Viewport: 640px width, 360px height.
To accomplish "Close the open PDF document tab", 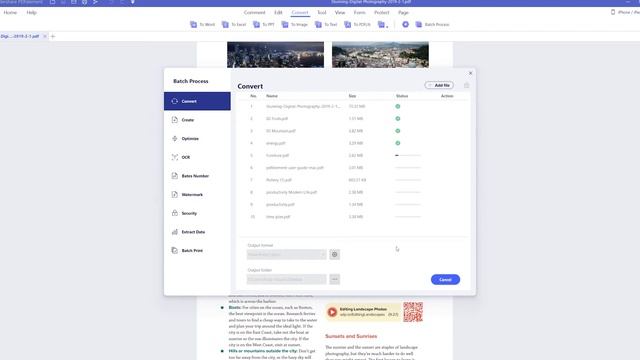I will 45,36.
